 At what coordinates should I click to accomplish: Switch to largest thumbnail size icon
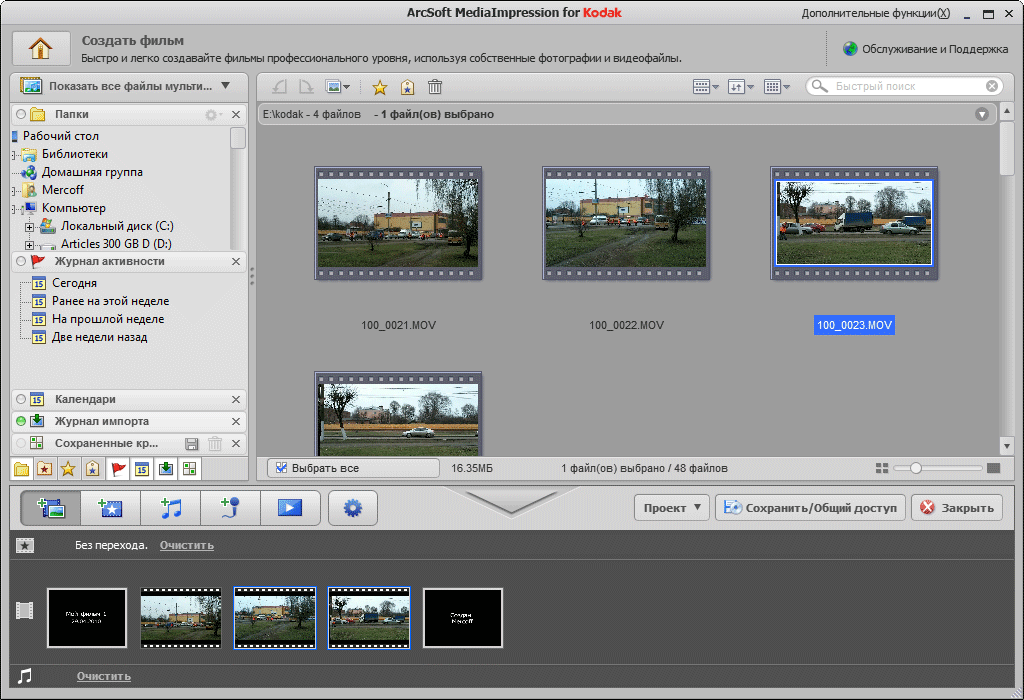coord(993,468)
